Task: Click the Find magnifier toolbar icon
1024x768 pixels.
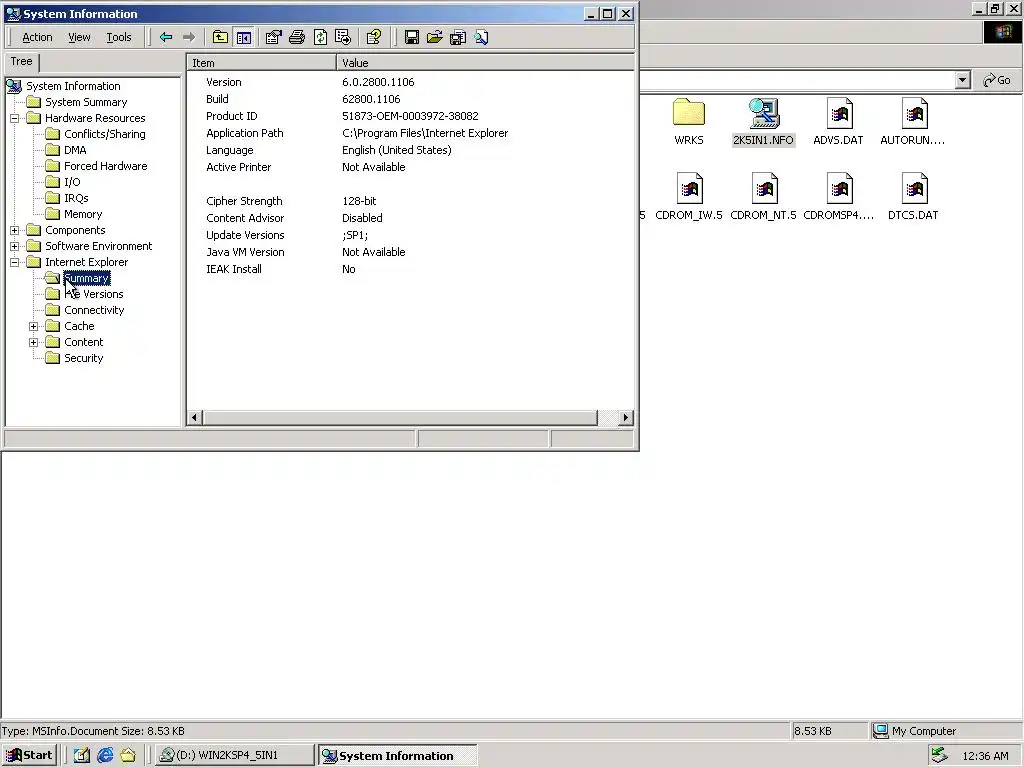Action: [481, 37]
